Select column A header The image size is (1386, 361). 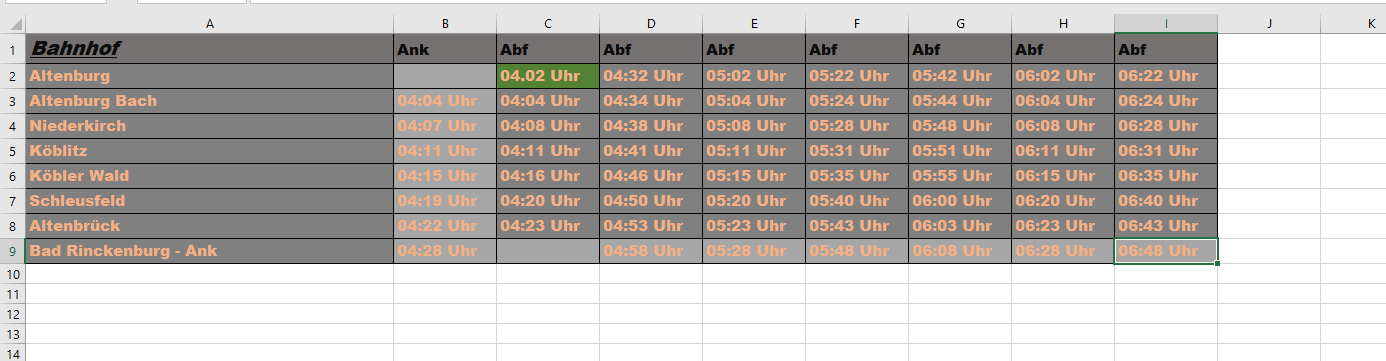(x=209, y=23)
